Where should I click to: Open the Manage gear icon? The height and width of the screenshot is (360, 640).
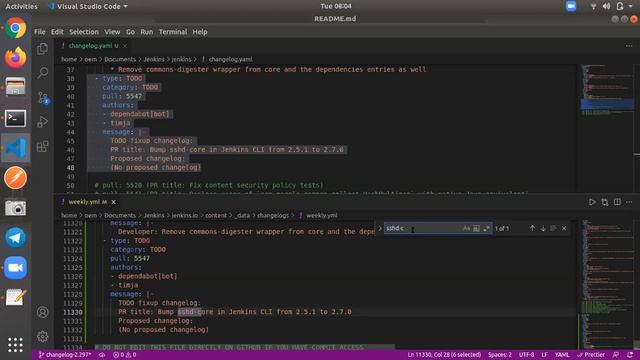point(42,337)
